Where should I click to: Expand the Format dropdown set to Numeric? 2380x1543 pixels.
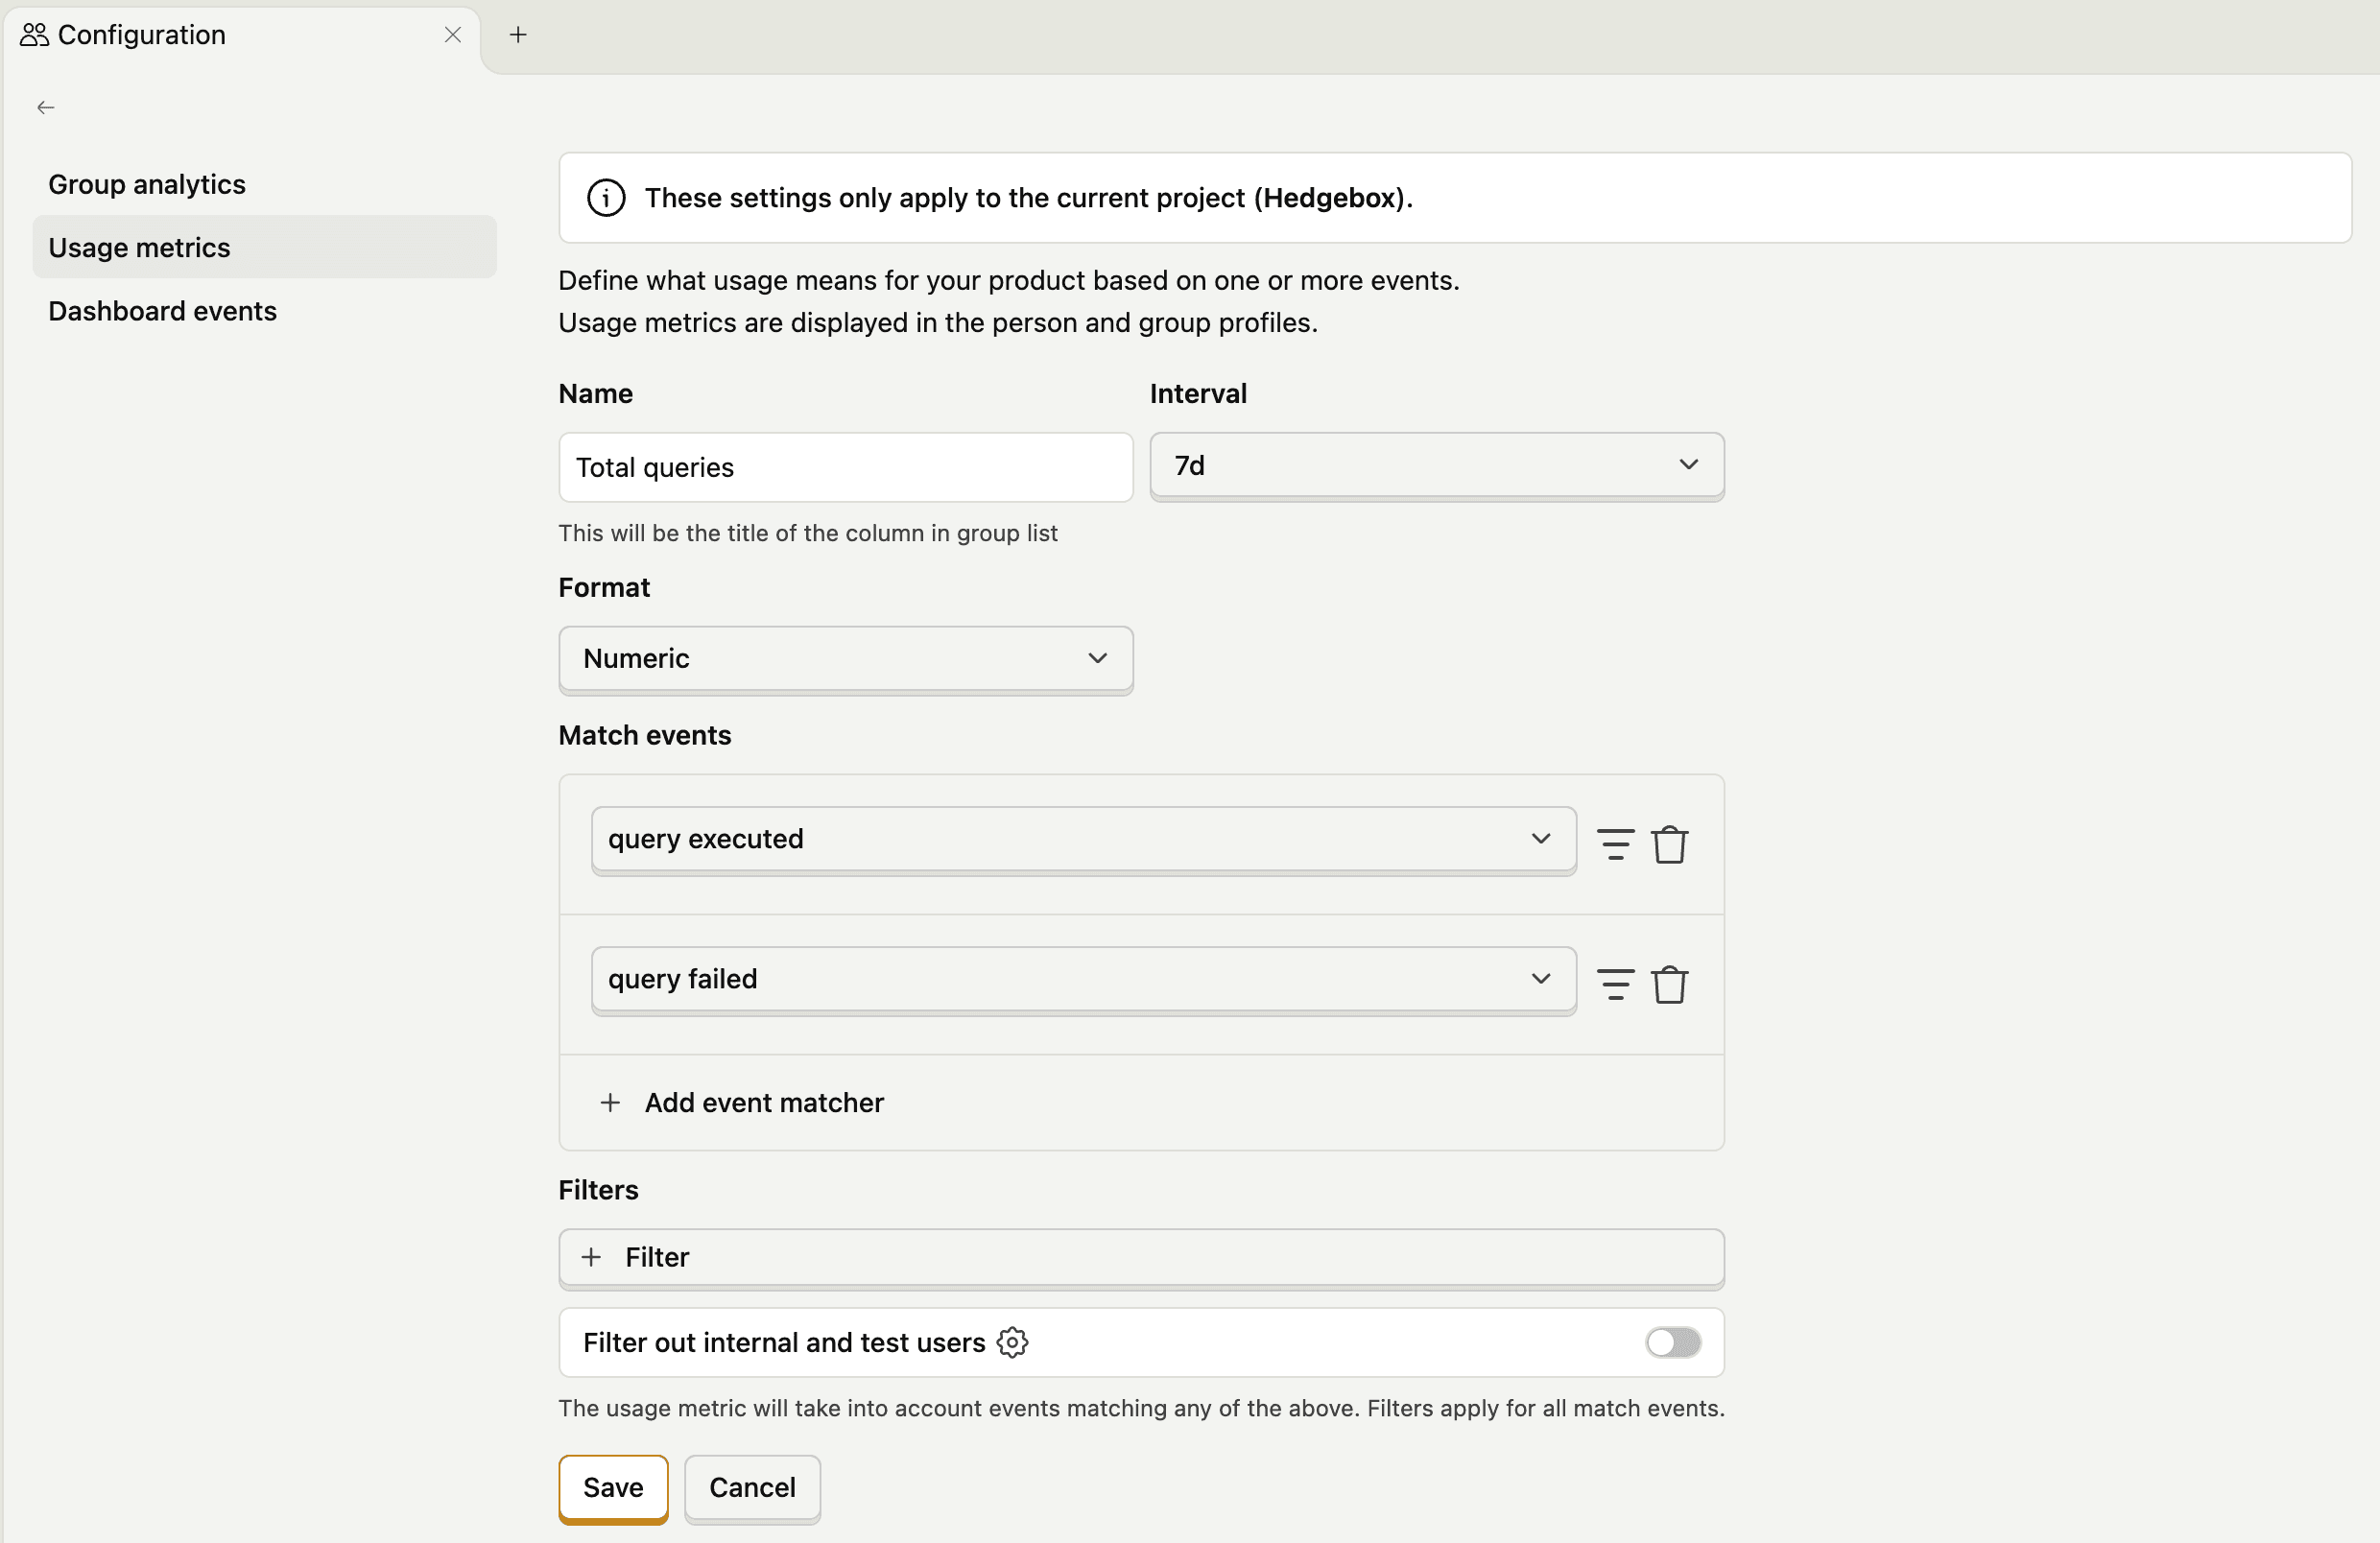[845, 659]
